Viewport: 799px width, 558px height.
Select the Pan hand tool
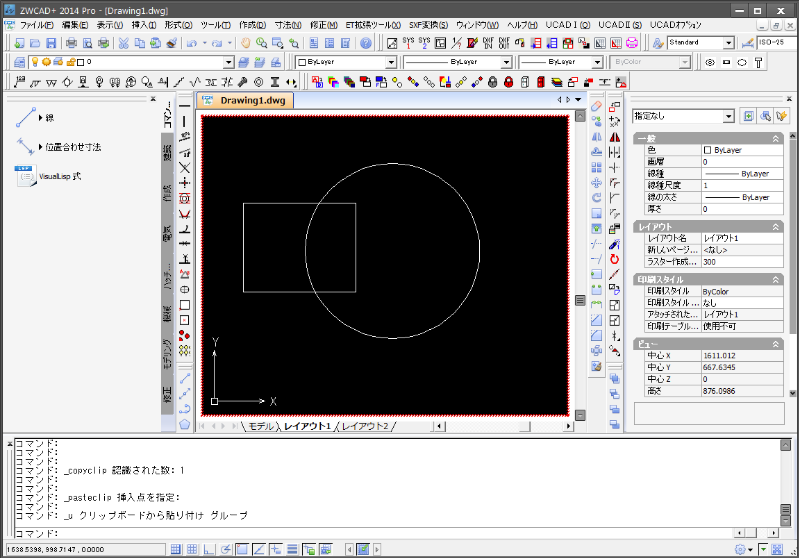246,43
